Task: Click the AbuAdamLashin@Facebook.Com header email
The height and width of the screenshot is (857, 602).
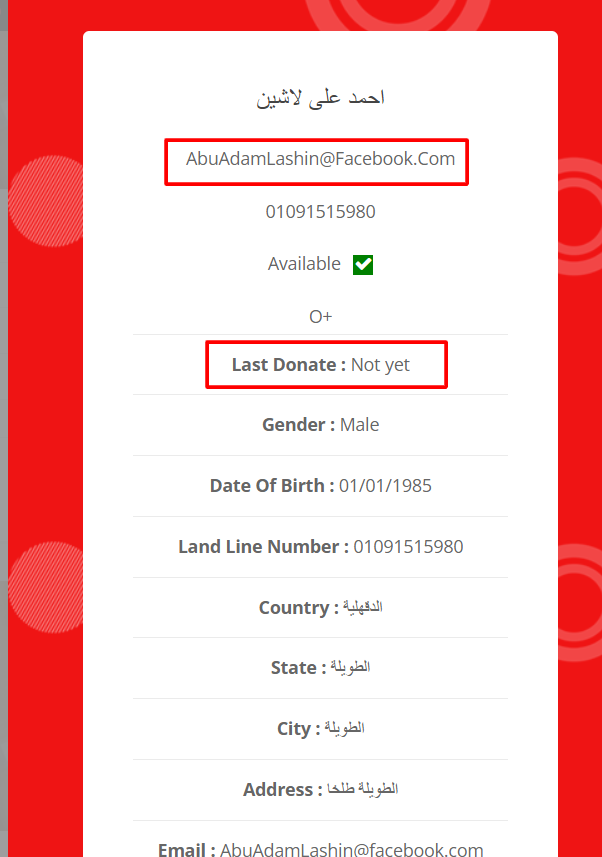Action: 320,159
